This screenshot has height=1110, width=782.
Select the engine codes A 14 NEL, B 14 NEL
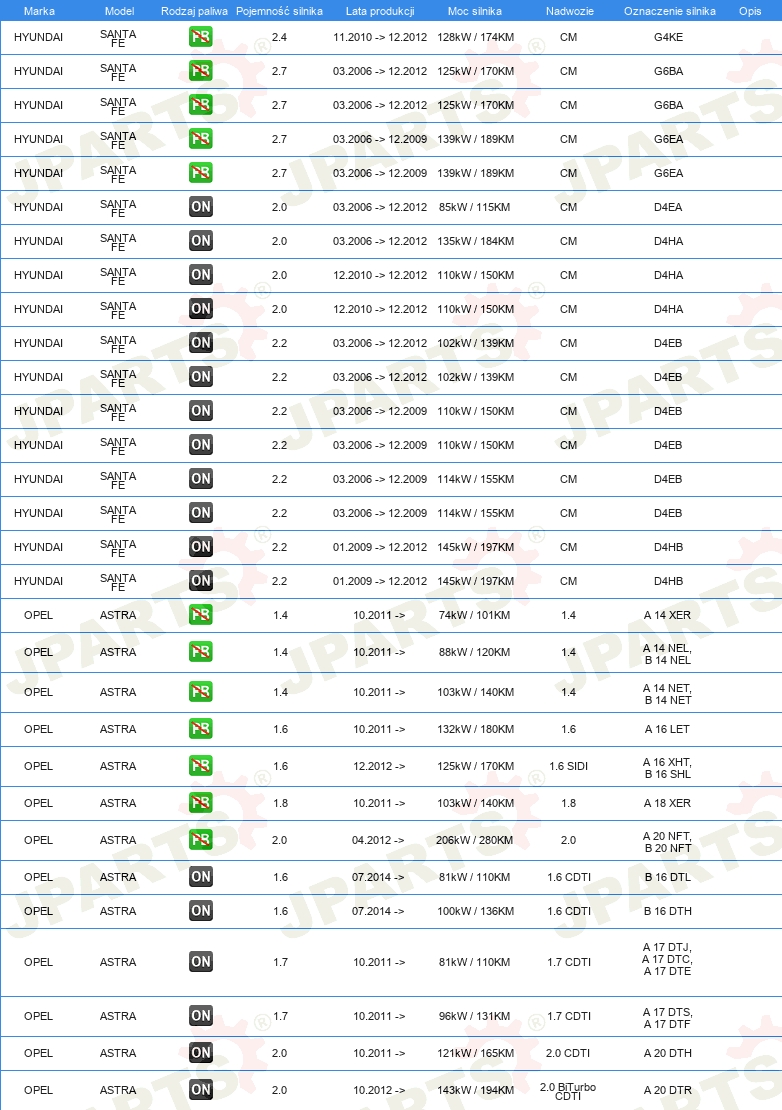tap(667, 654)
